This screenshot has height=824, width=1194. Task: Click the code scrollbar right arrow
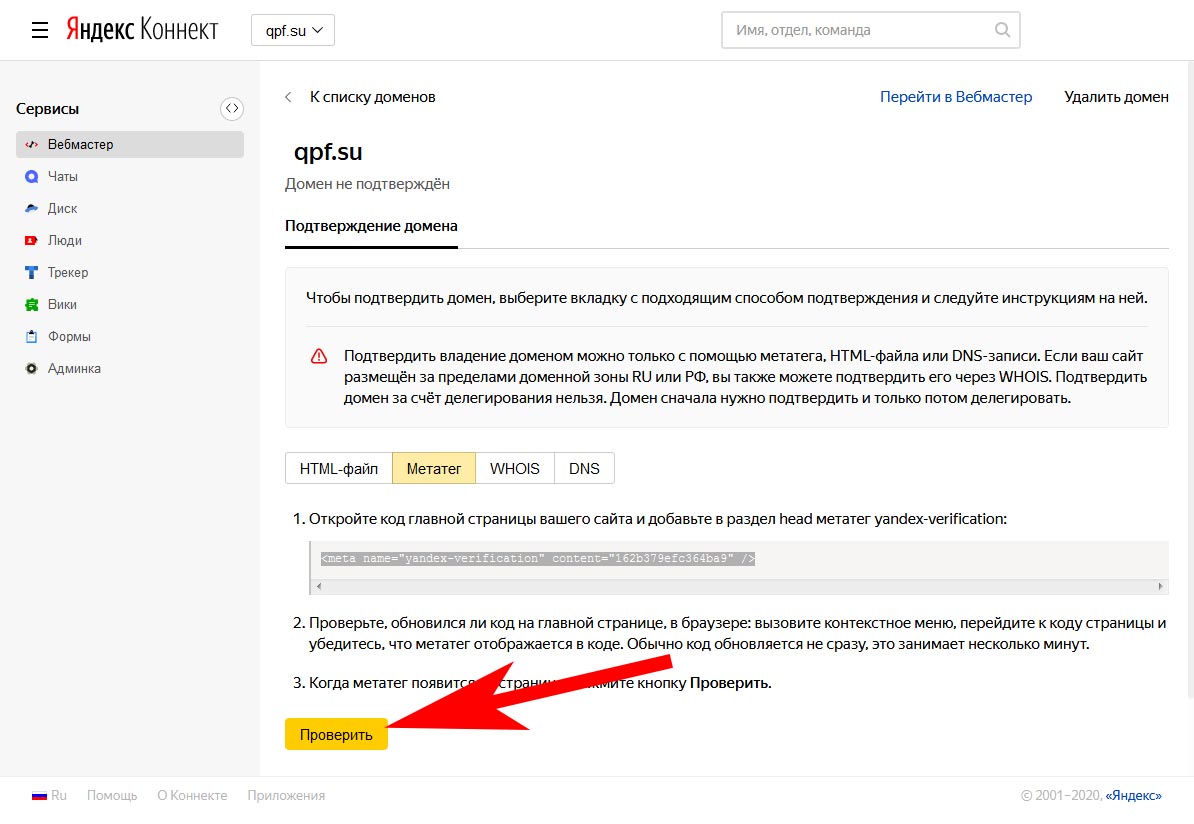click(x=1160, y=587)
